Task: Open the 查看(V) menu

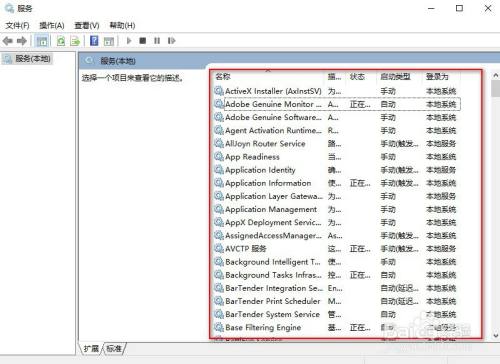Action: pyautogui.click(x=87, y=25)
